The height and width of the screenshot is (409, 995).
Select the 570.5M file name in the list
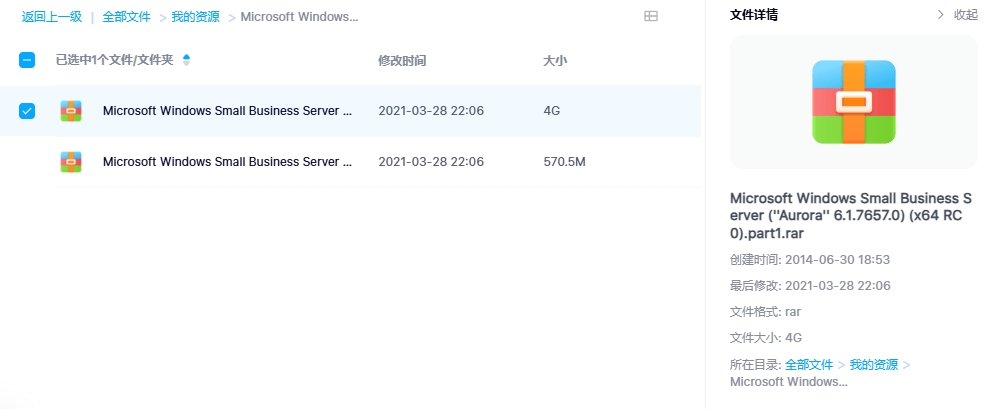[x=227, y=162]
